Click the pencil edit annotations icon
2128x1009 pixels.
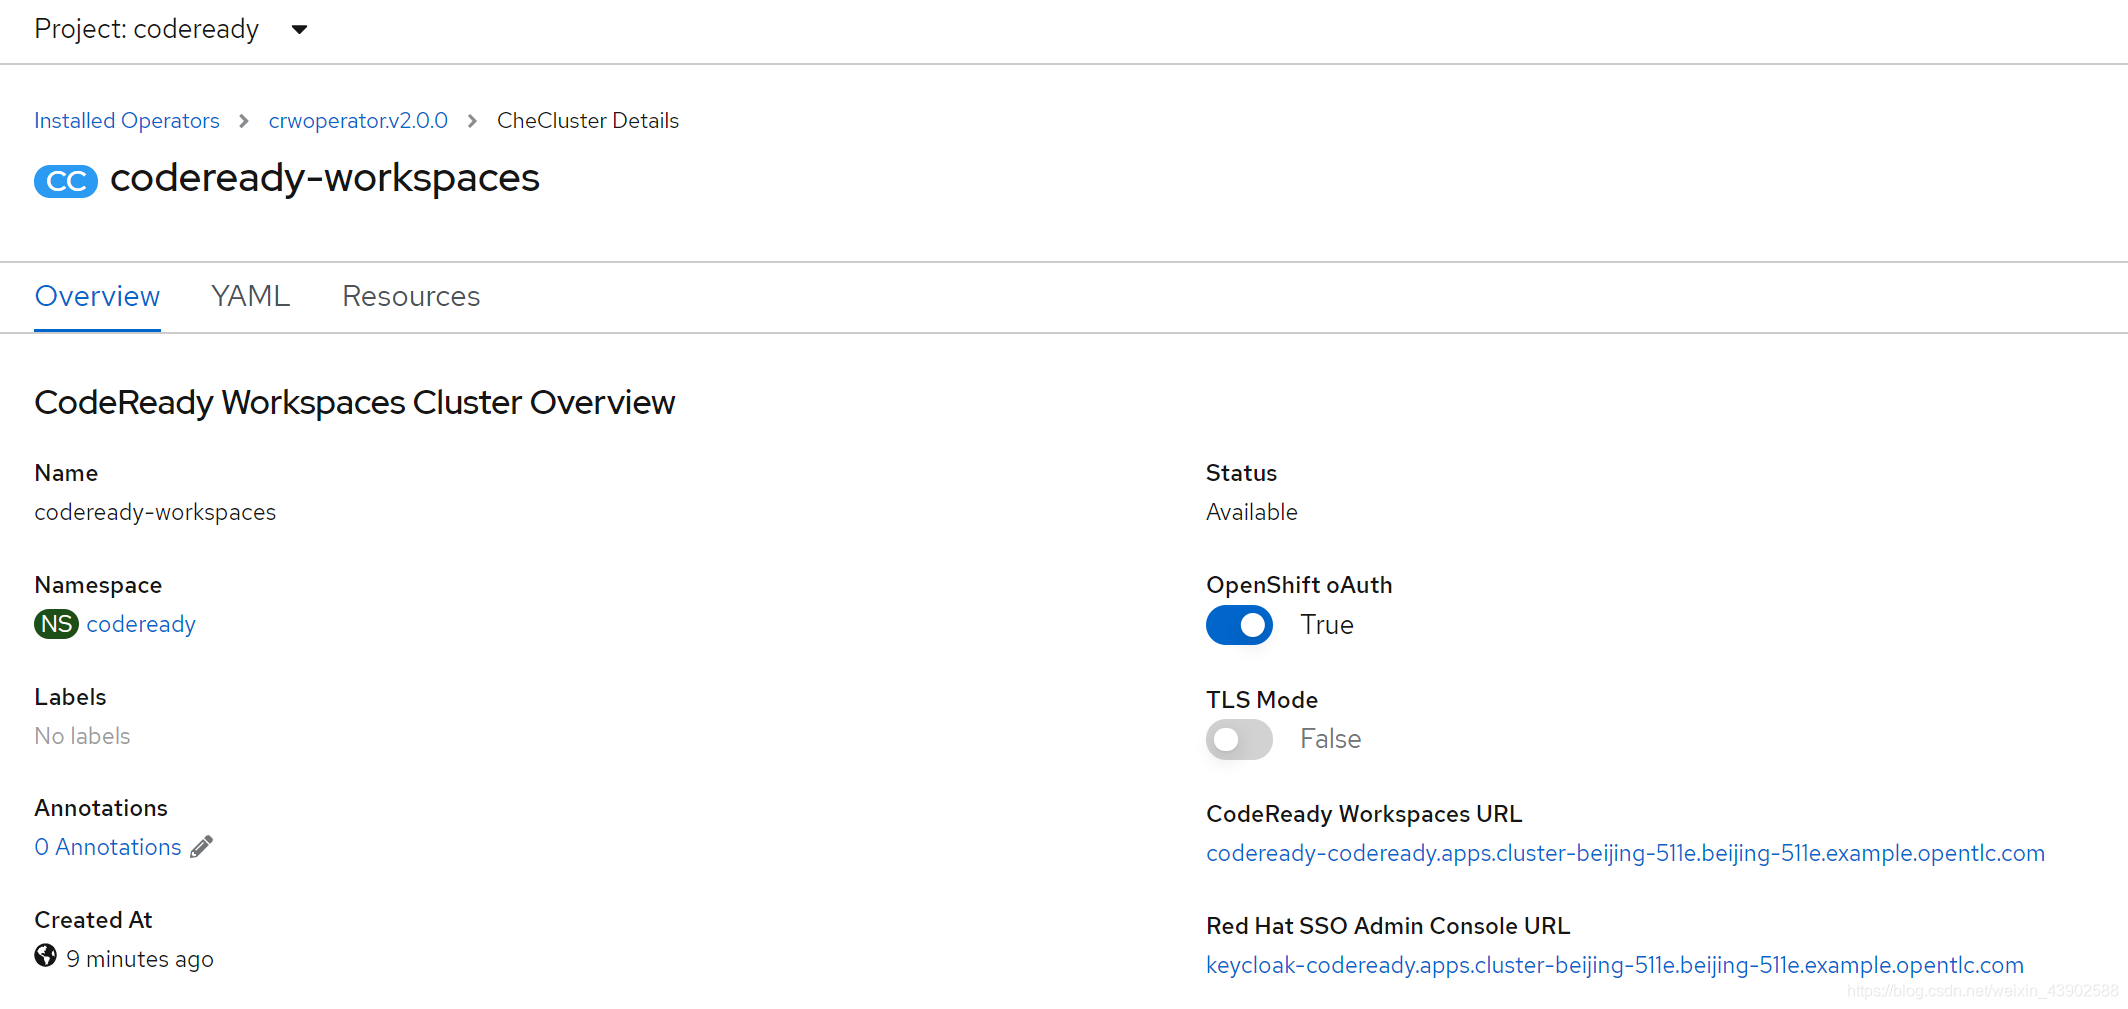(x=202, y=847)
